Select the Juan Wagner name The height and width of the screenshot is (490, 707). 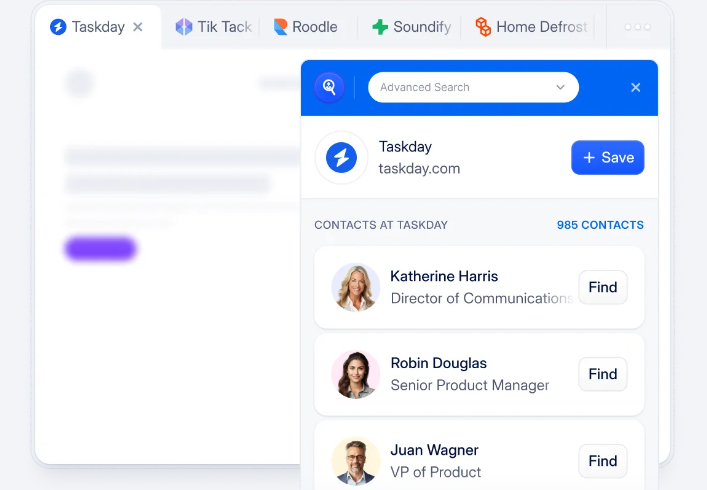(x=434, y=450)
